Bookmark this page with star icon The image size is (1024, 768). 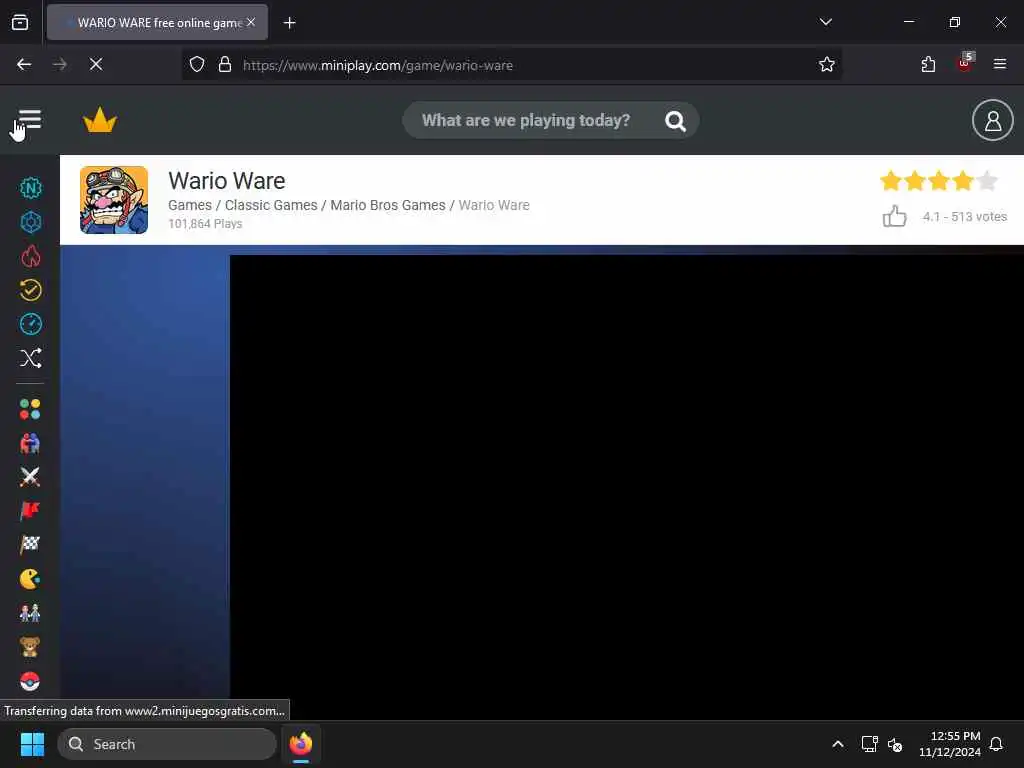[x=827, y=64]
